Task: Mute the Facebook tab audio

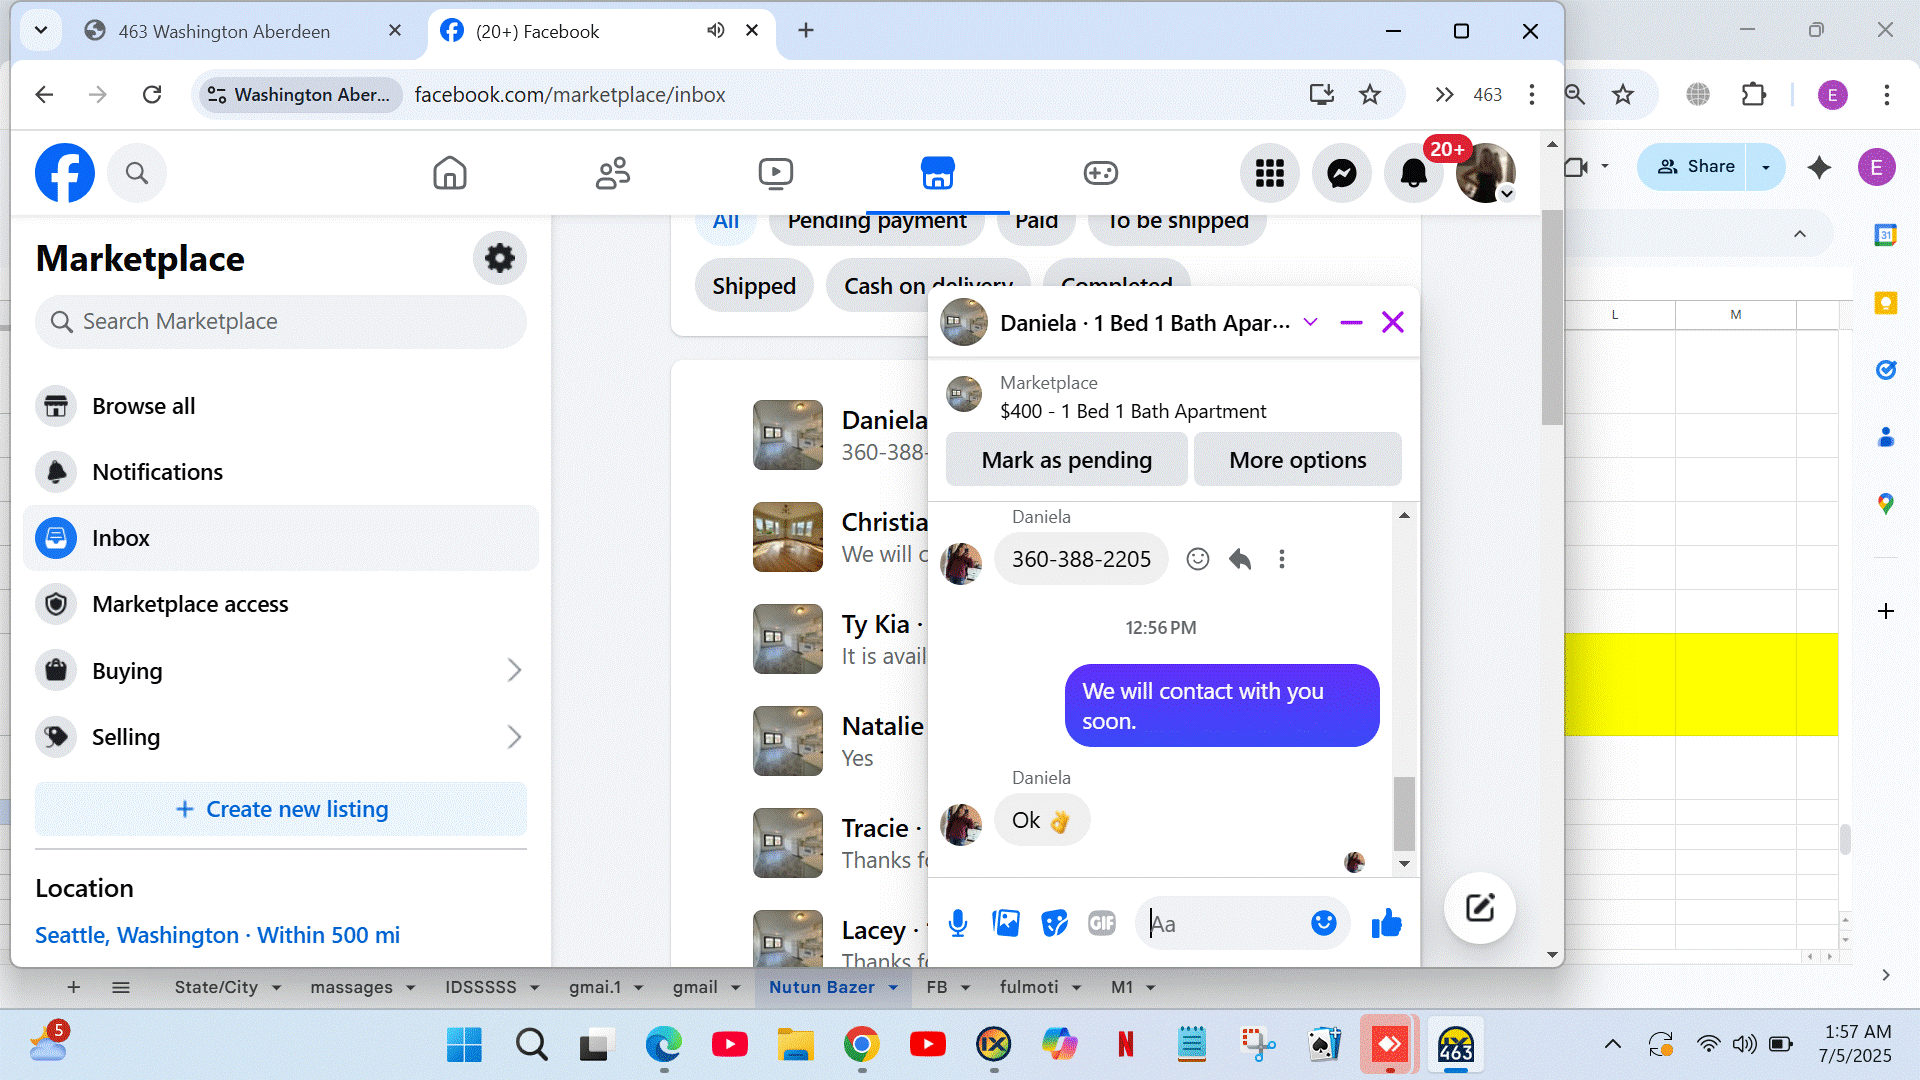Action: (x=715, y=30)
